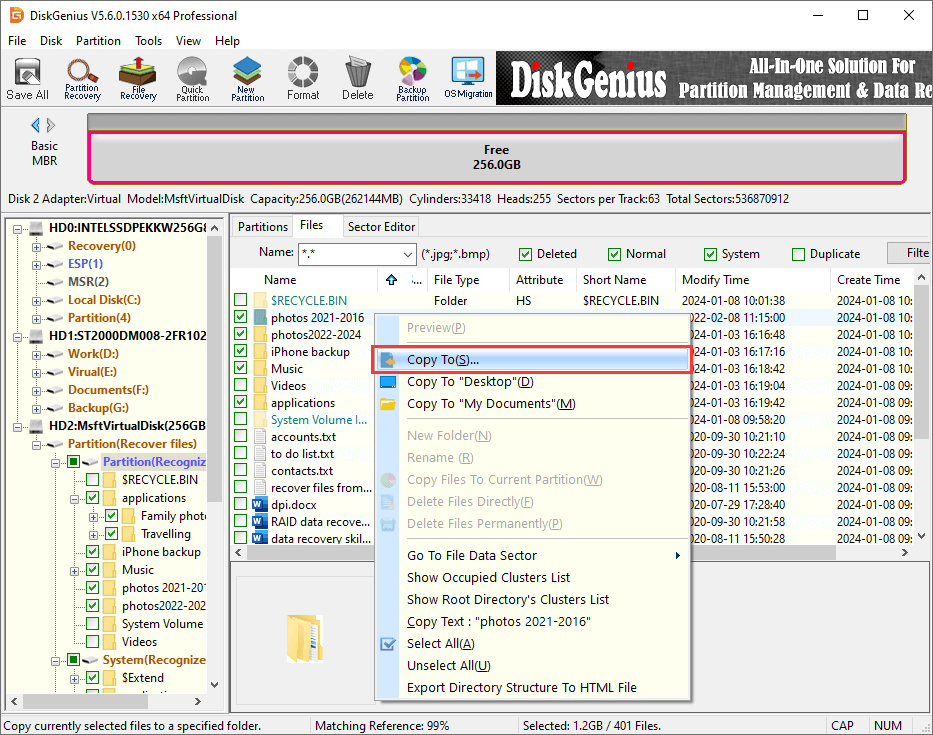Toggle the Deleted filter checkbox
The height and width of the screenshot is (735, 933).
525,255
